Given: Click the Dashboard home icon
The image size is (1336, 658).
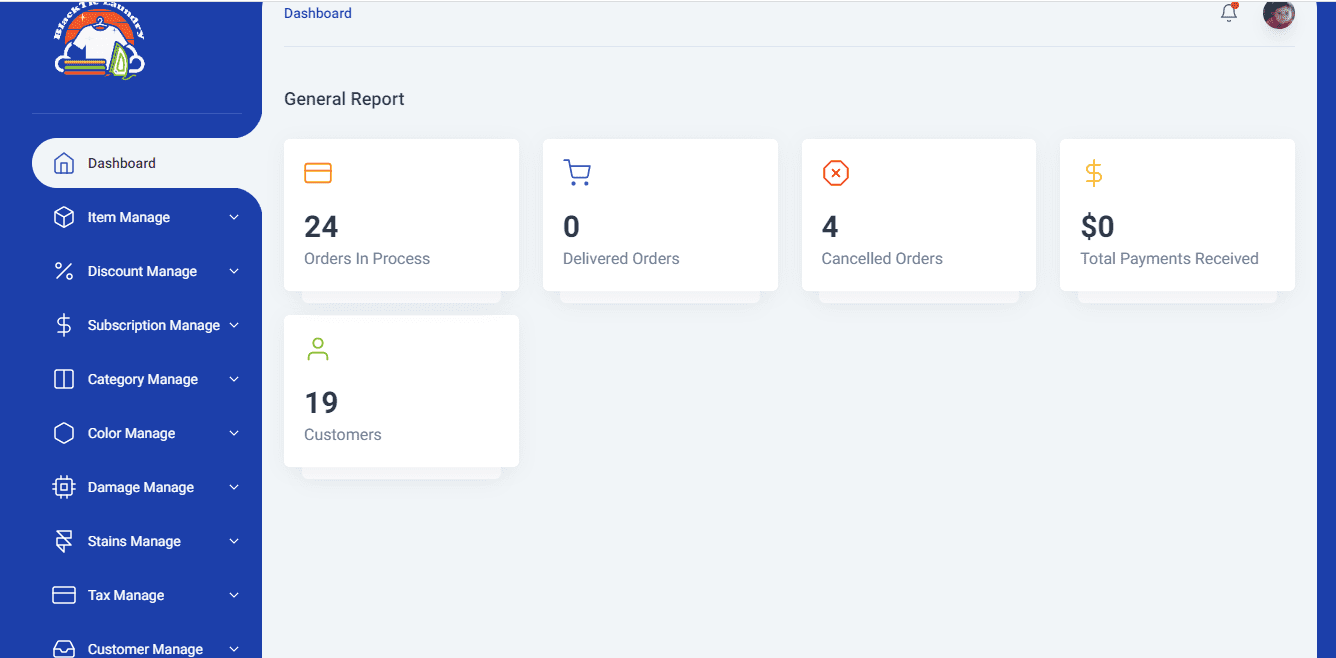Looking at the screenshot, I should click(x=64, y=163).
